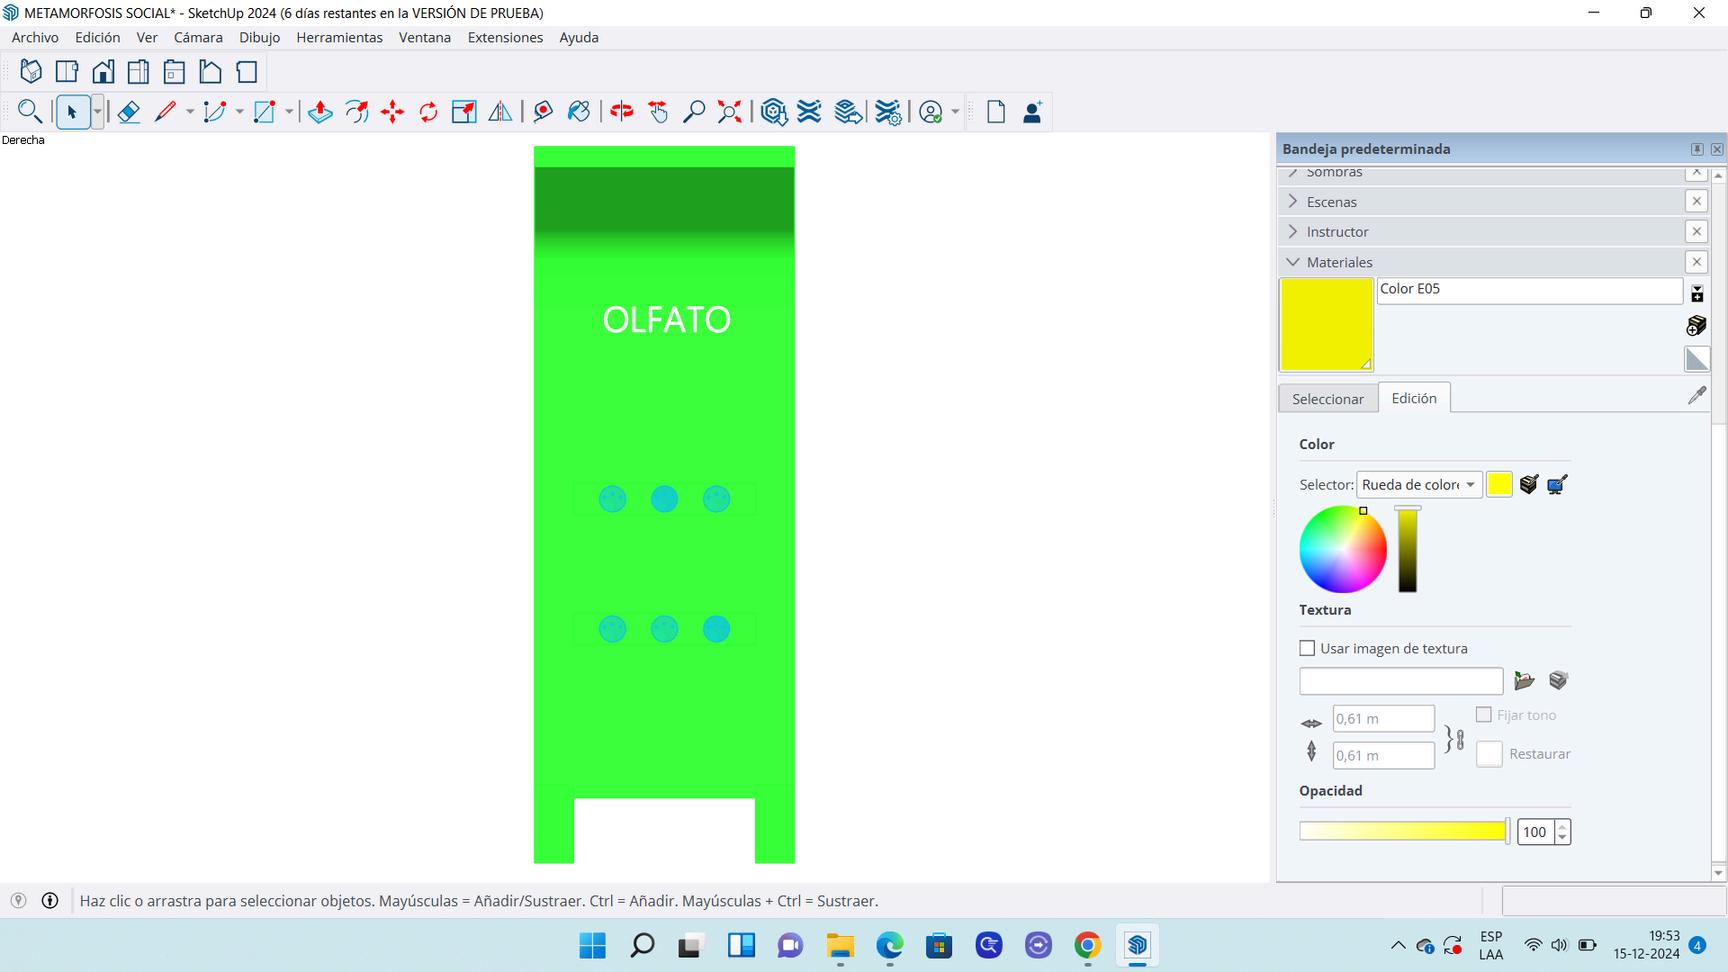Choose the Rectangle shape tool
This screenshot has width=1728, height=972.
pyautogui.click(x=265, y=112)
